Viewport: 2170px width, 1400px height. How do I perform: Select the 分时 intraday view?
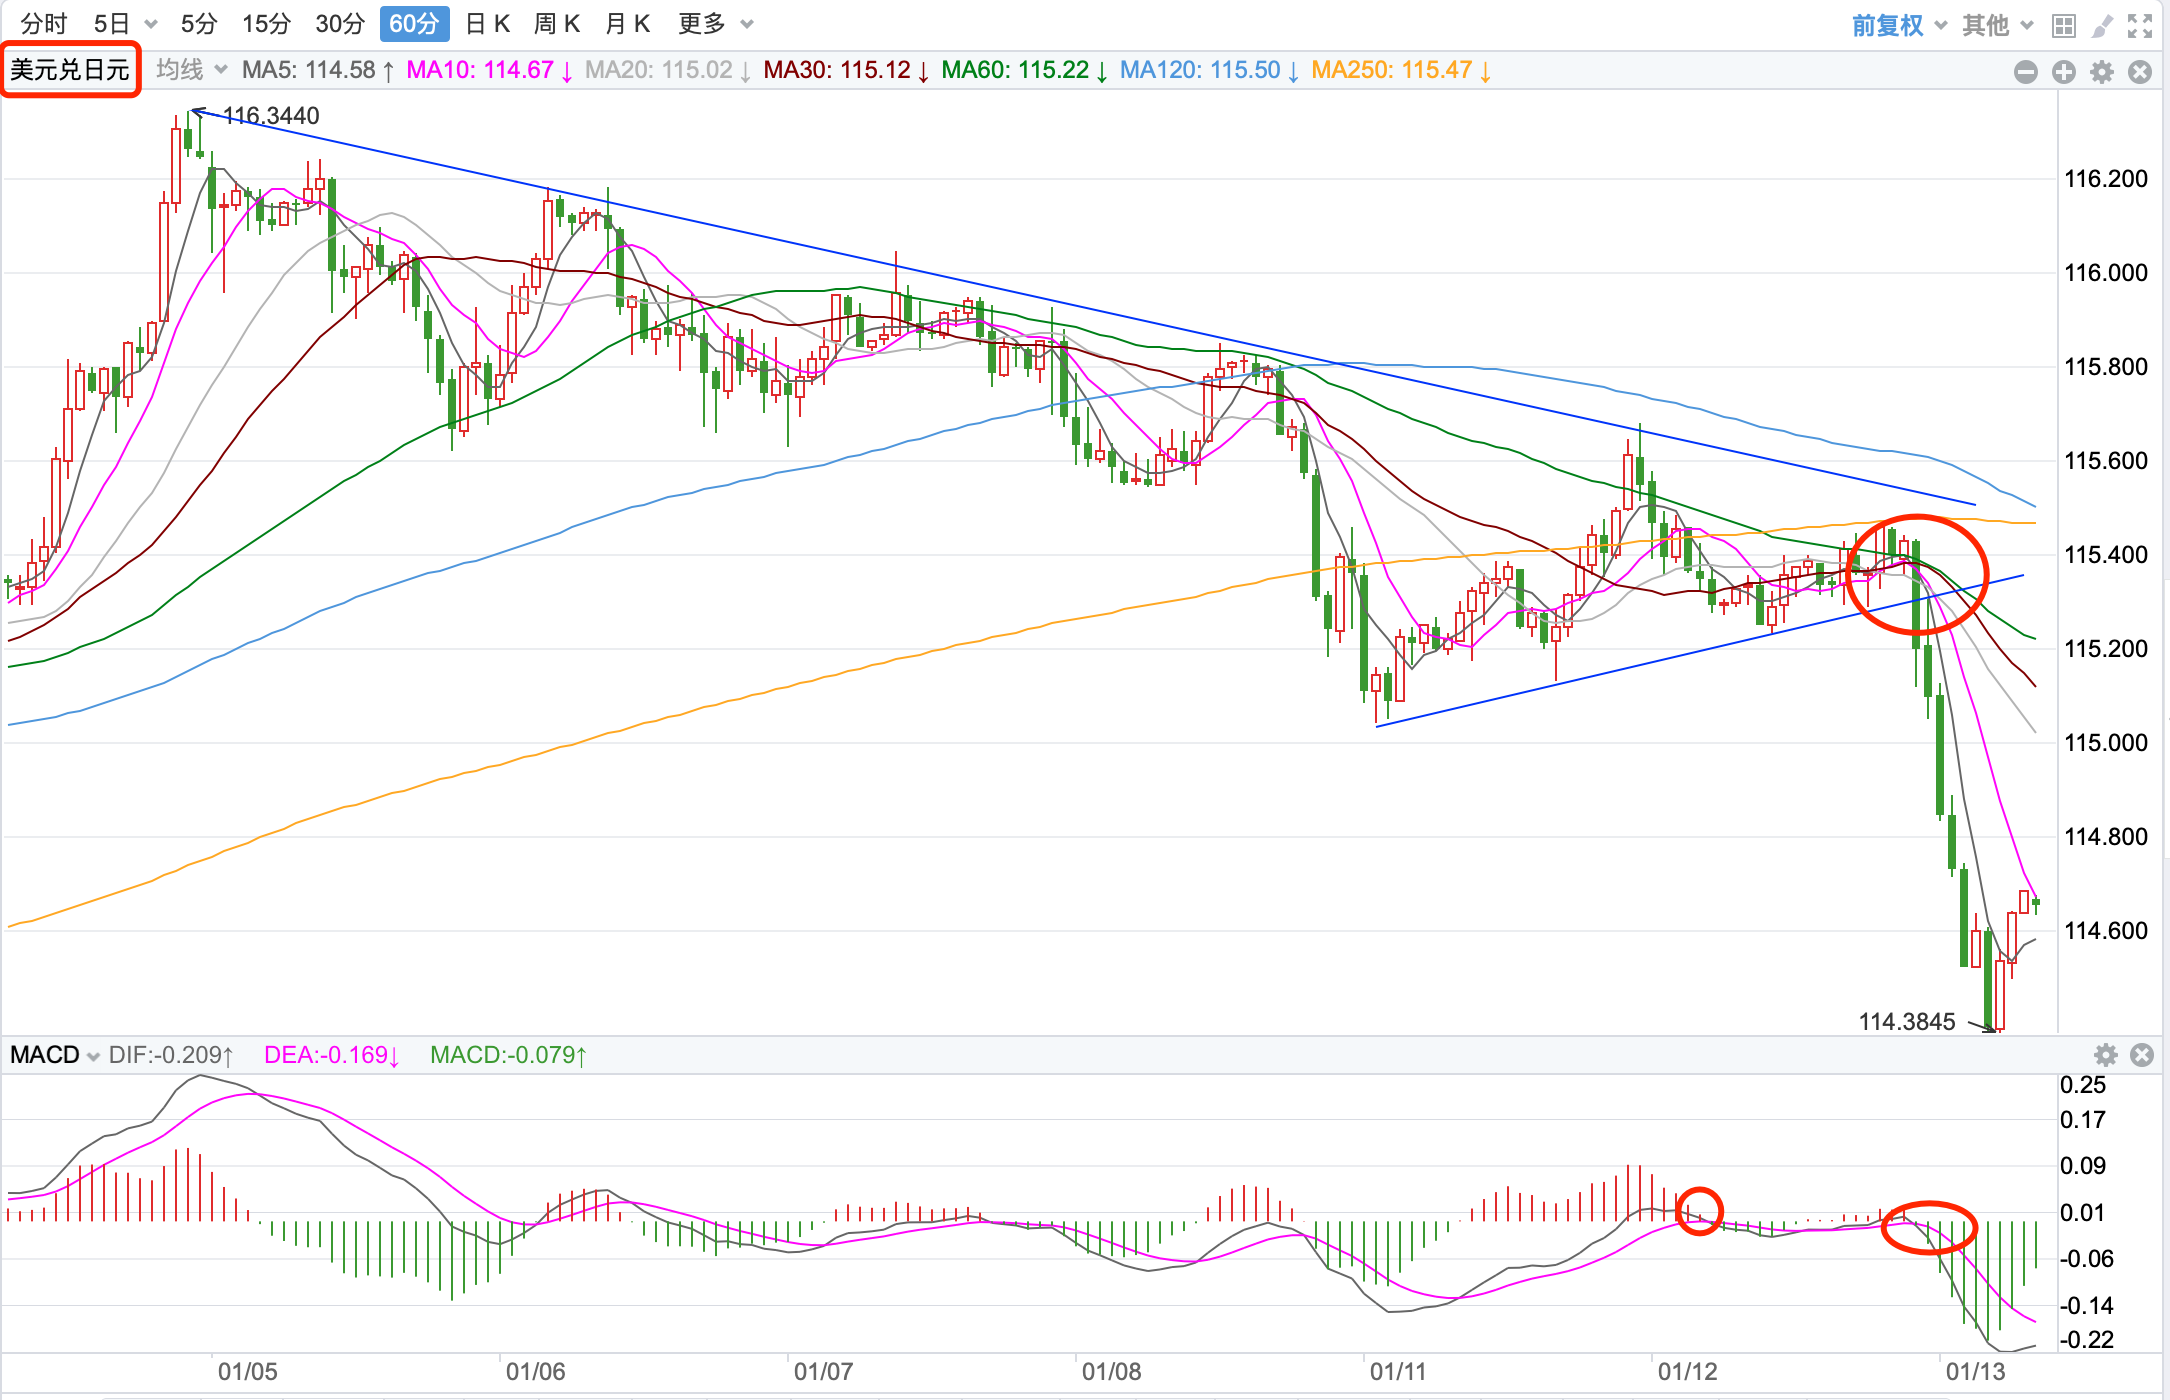point(44,24)
